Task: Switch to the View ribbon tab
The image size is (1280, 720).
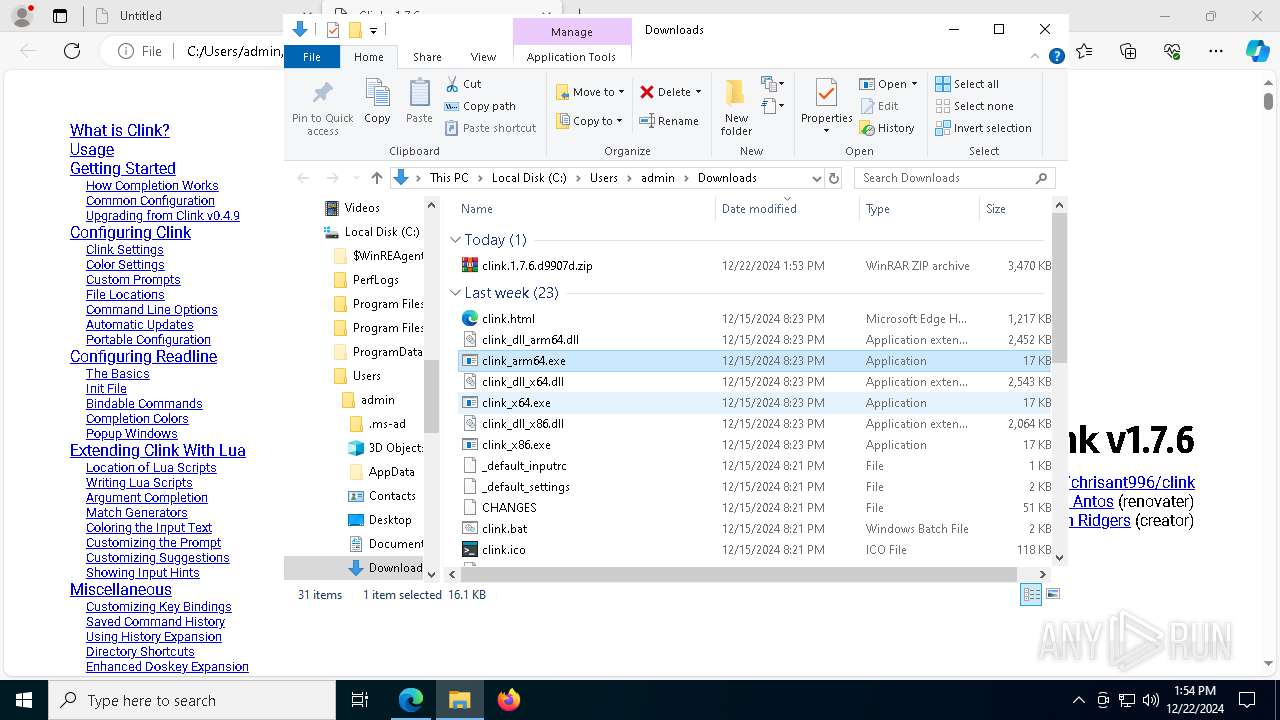Action: pos(483,57)
